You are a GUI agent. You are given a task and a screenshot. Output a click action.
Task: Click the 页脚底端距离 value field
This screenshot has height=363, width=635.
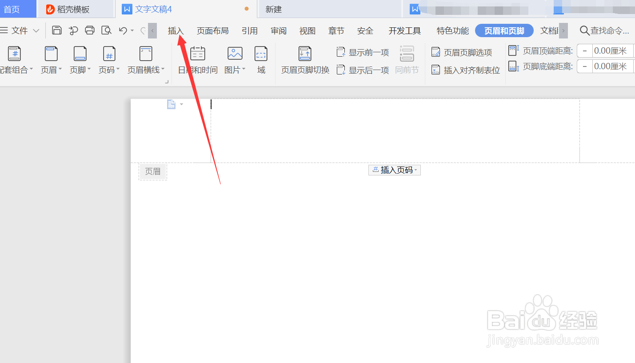pyautogui.click(x=612, y=66)
